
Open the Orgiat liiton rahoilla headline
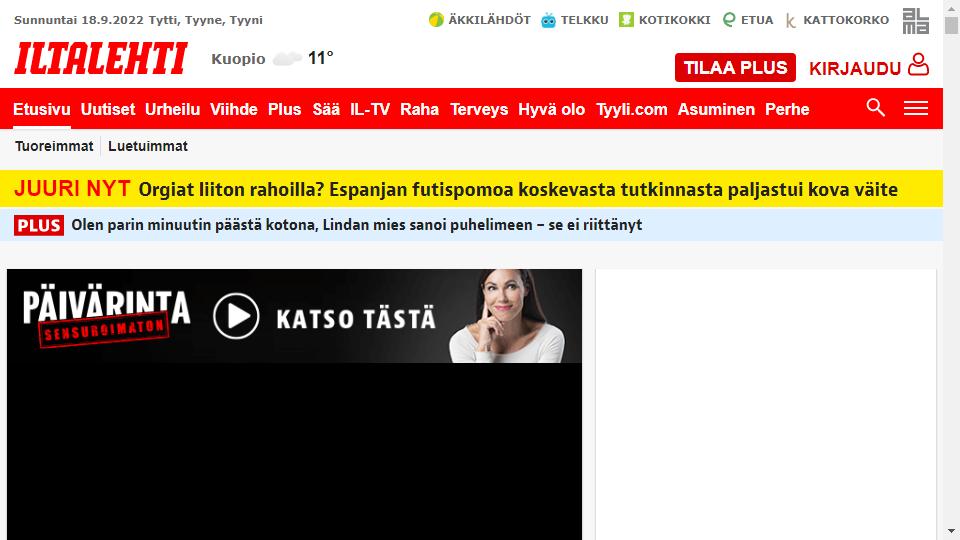point(518,190)
